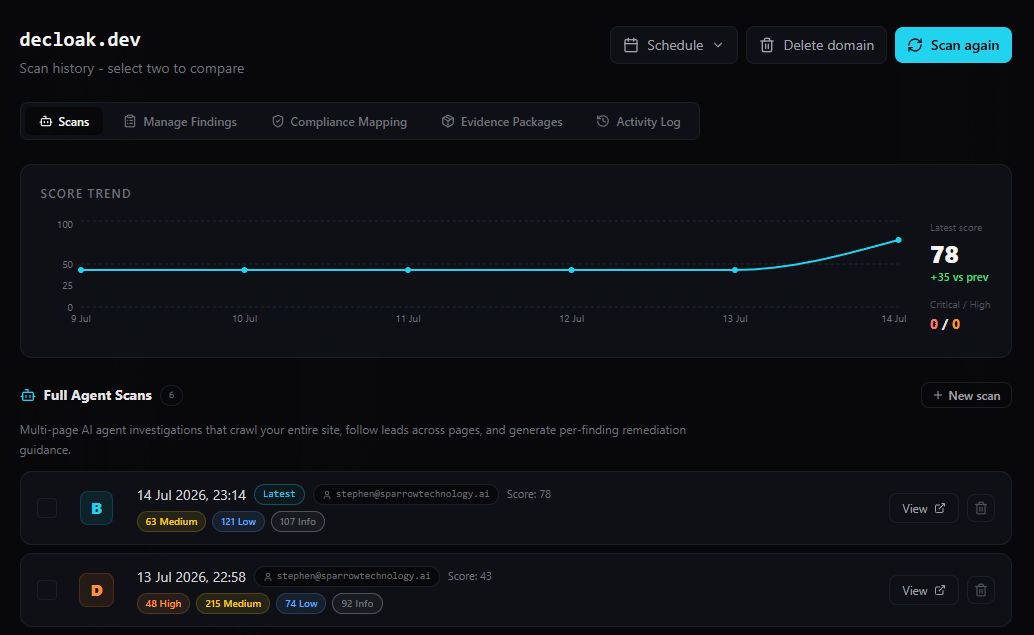Click the 107 Info badge
The image size is (1034, 635).
point(297,522)
